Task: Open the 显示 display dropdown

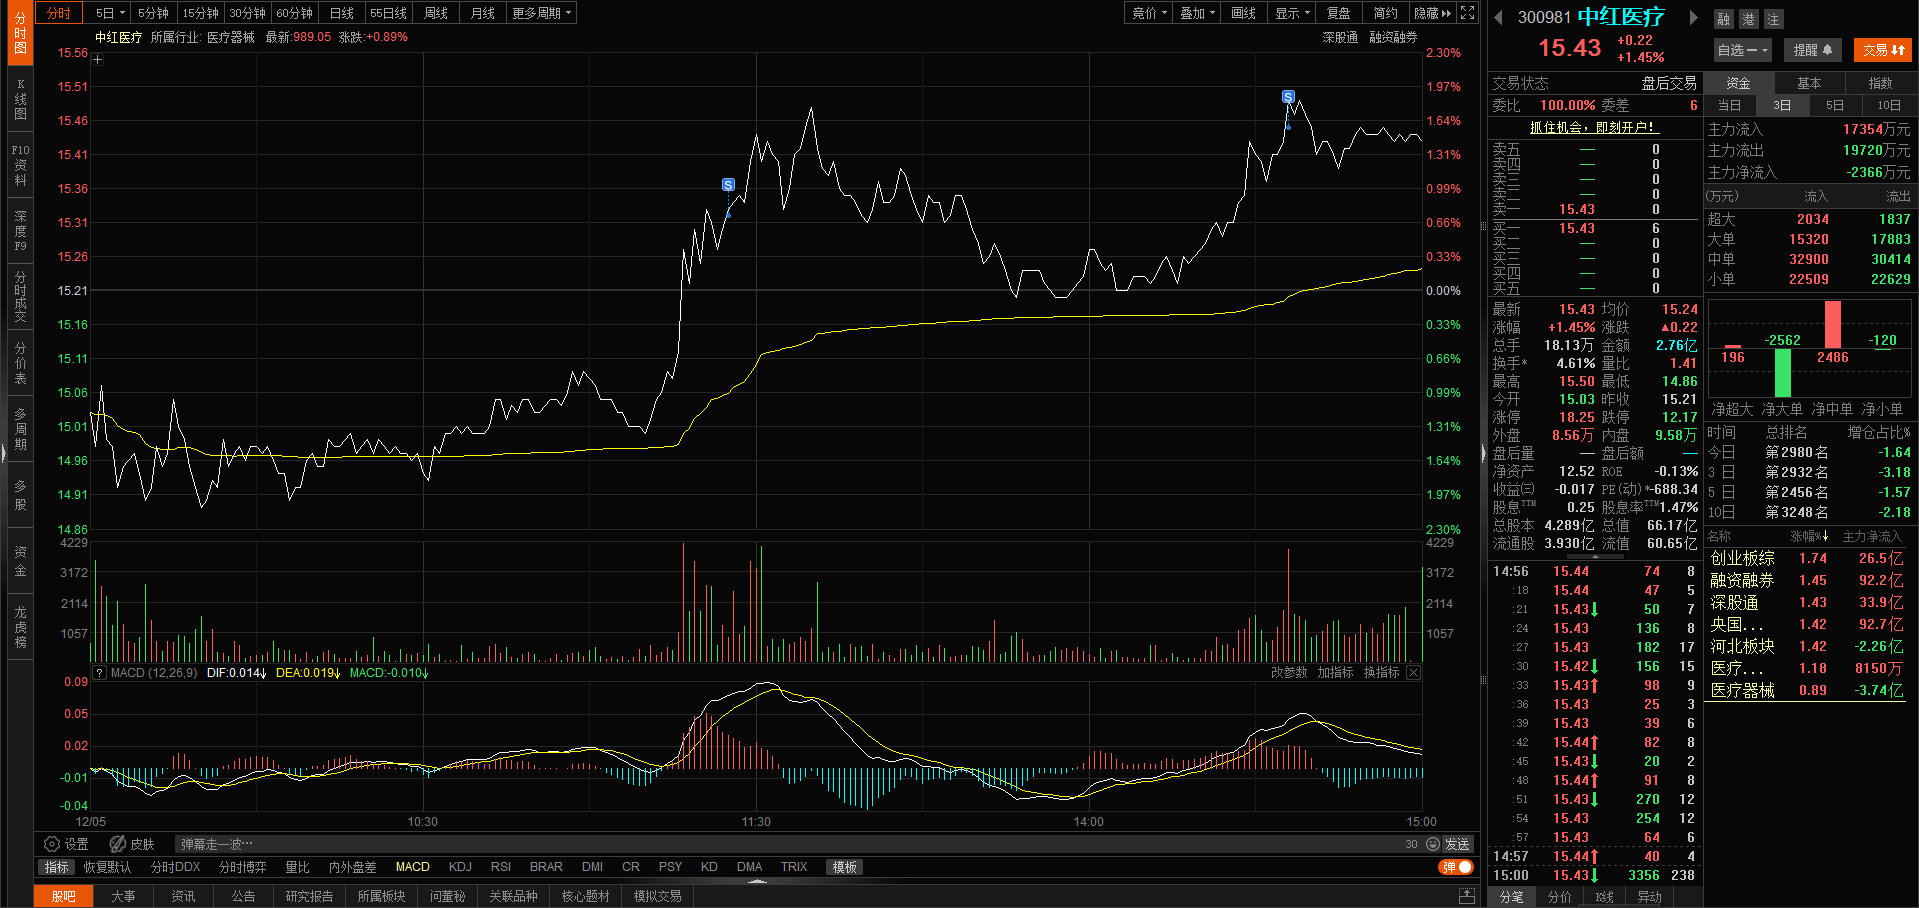Action: coord(1292,13)
